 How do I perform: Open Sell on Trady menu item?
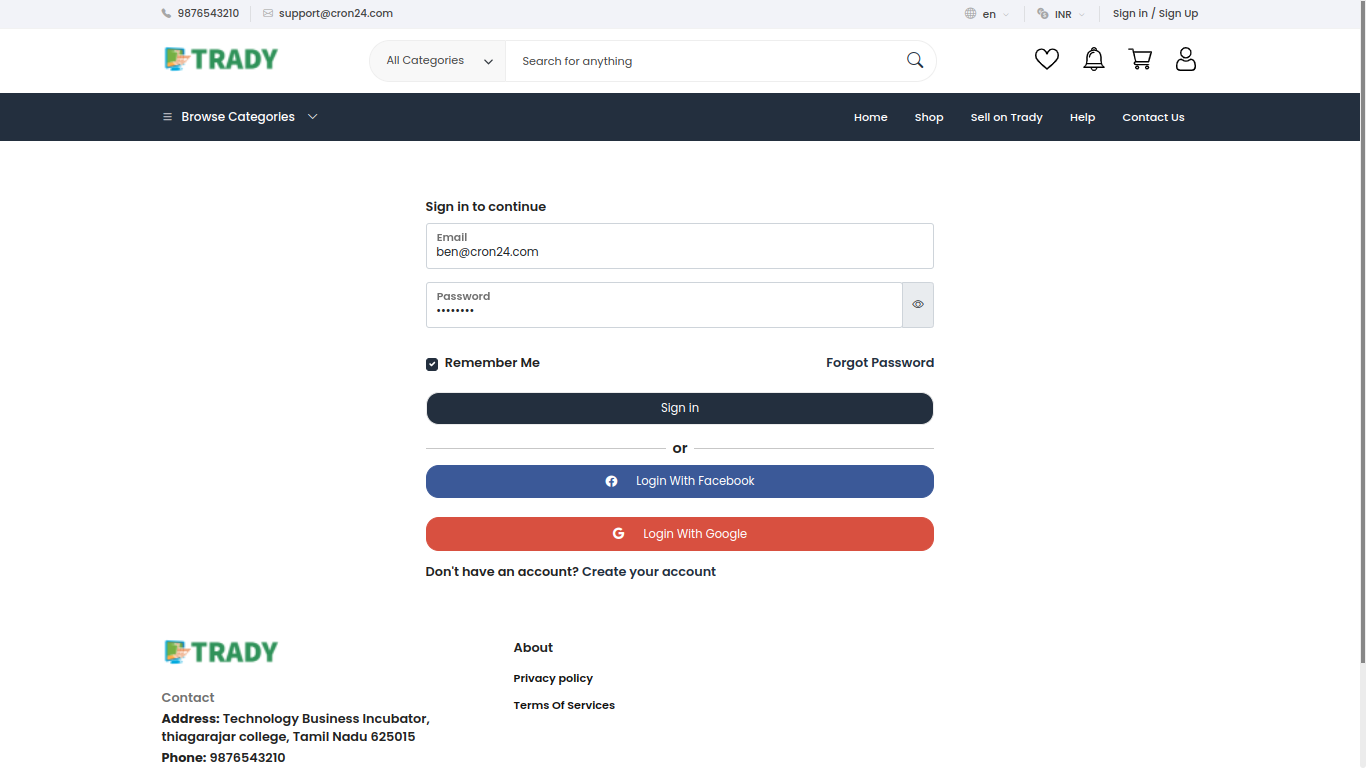pyautogui.click(x=1006, y=117)
